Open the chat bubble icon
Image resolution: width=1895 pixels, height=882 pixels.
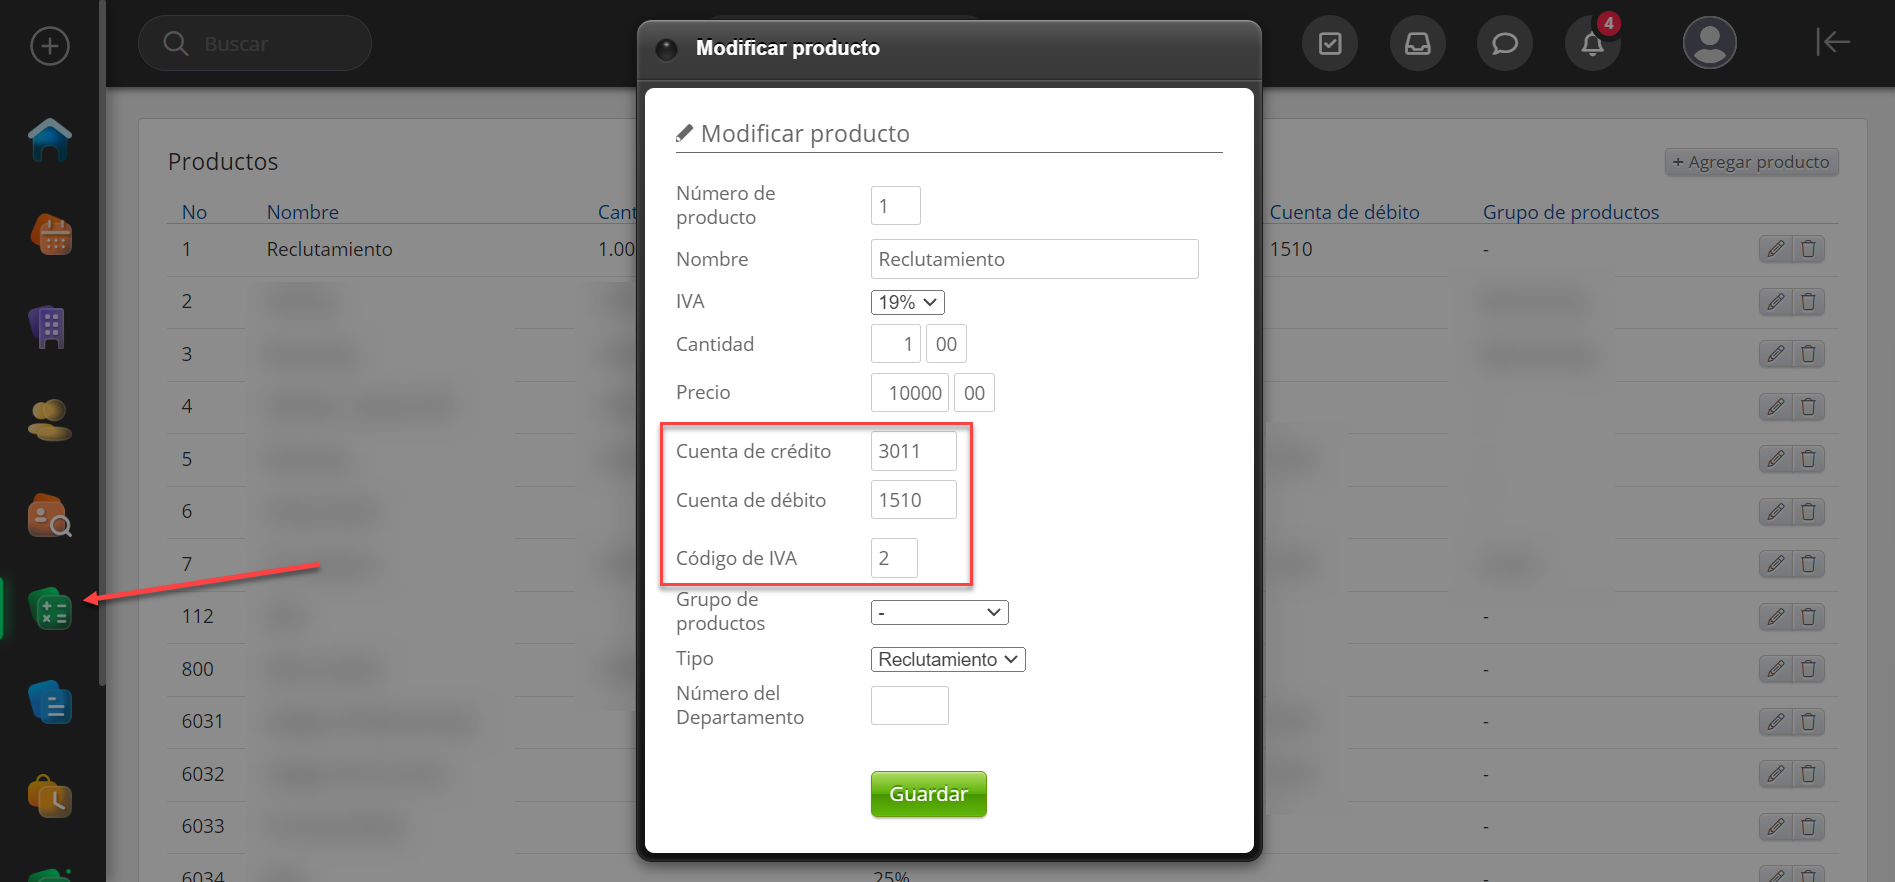pyautogui.click(x=1504, y=44)
